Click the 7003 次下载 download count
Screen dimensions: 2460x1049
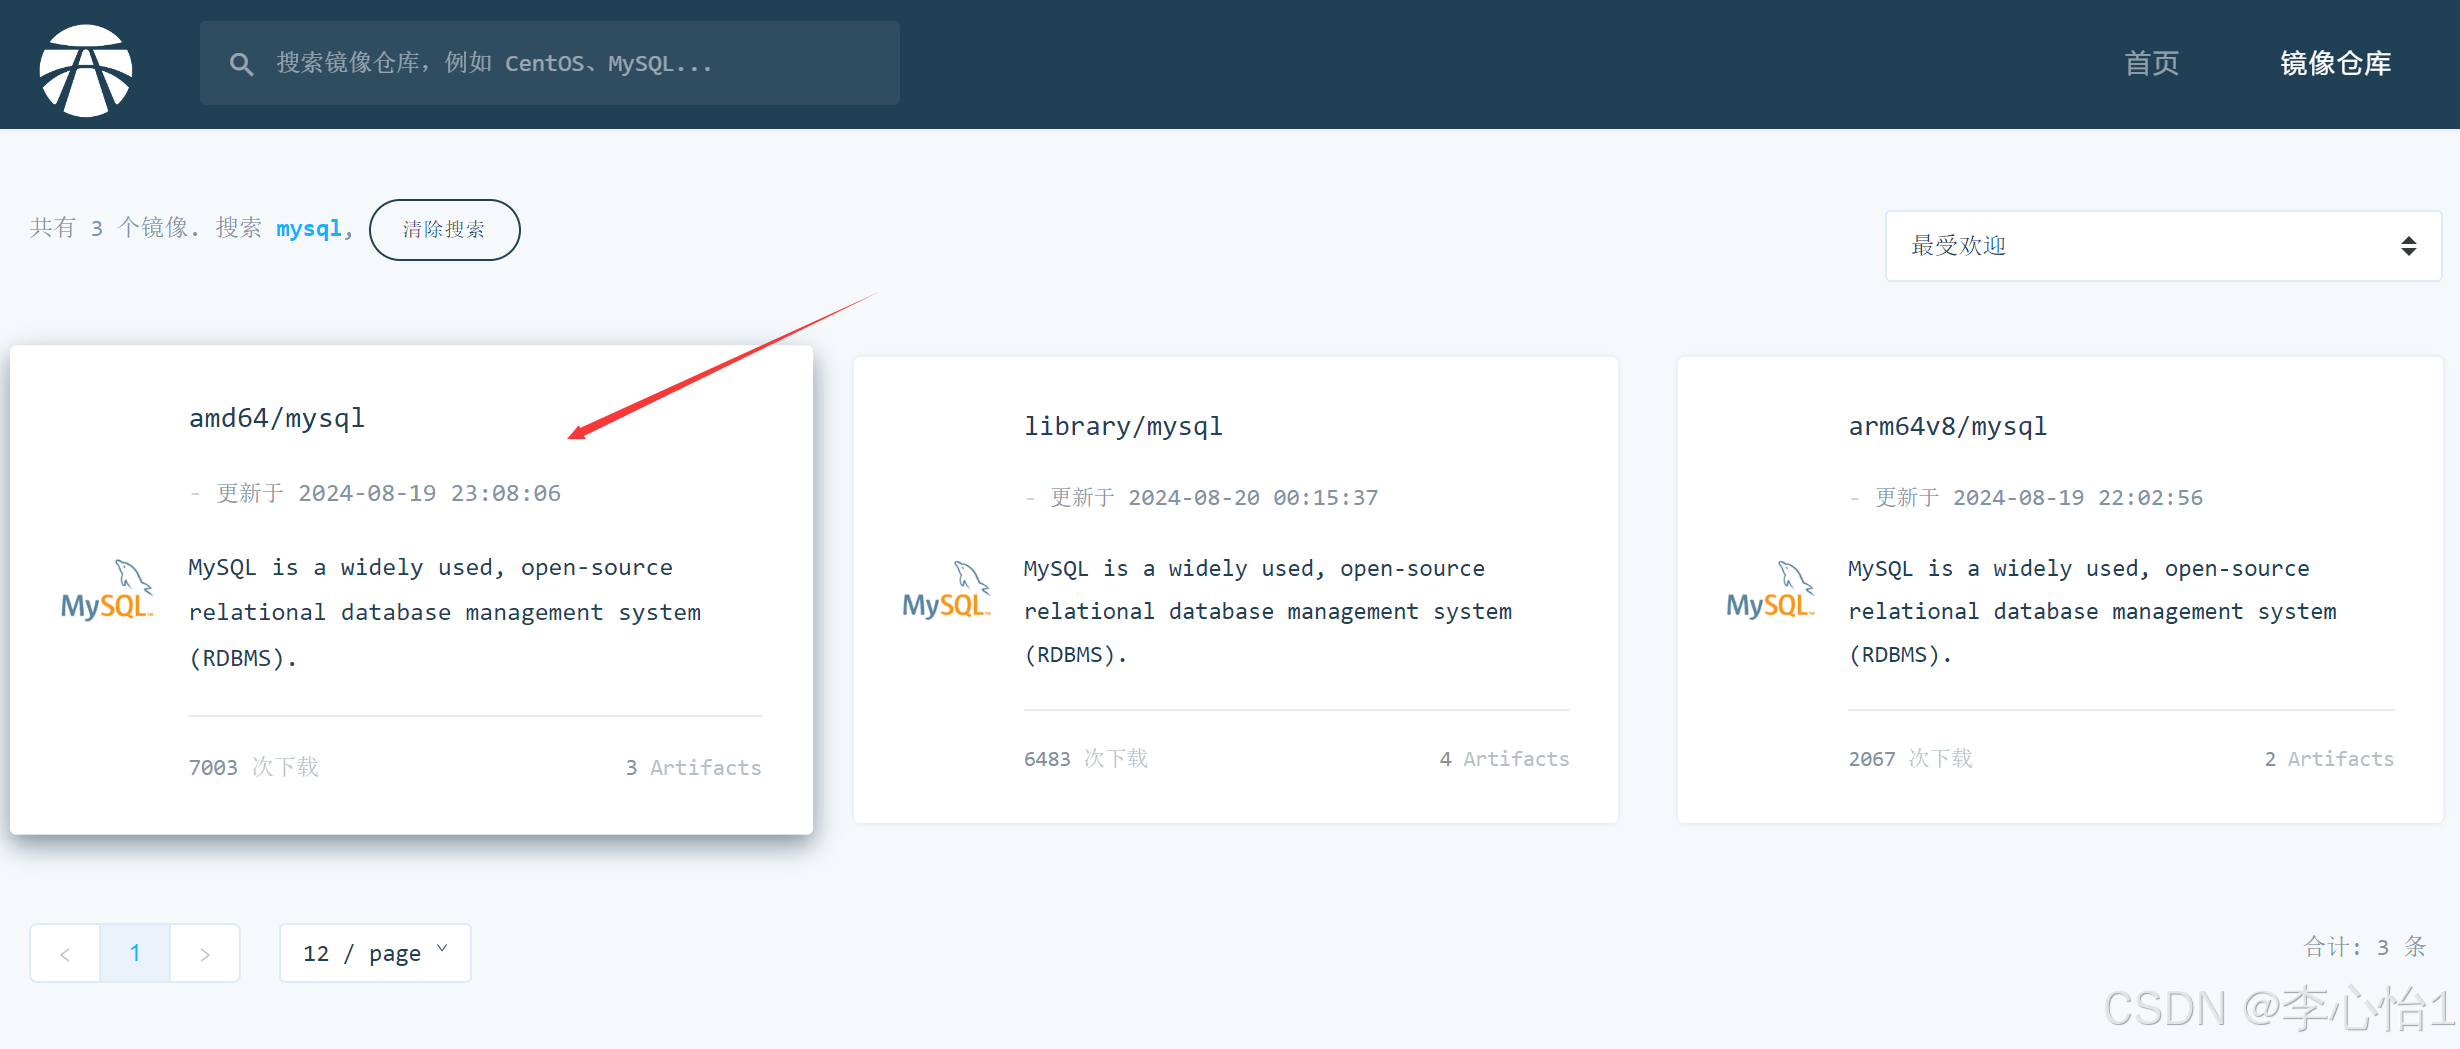tap(254, 767)
